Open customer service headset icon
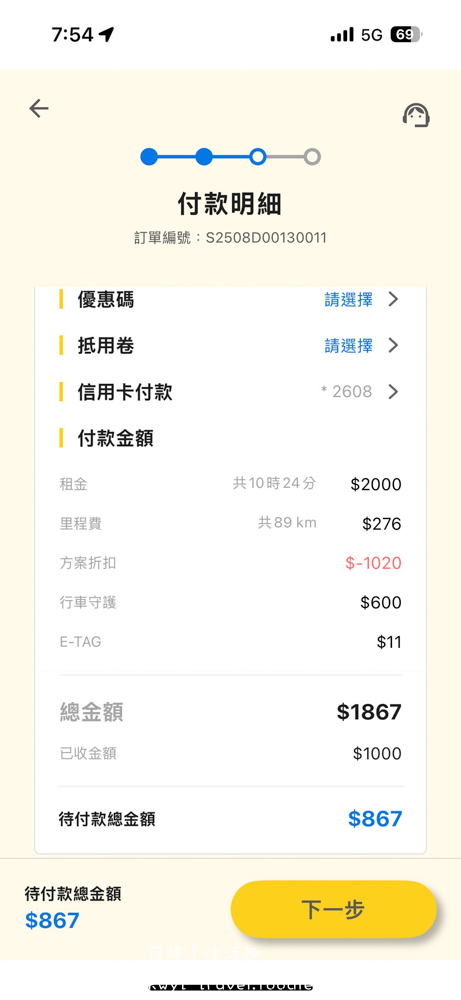The height and width of the screenshot is (1000, 461). pyautogui.click(x=416, y=115)
